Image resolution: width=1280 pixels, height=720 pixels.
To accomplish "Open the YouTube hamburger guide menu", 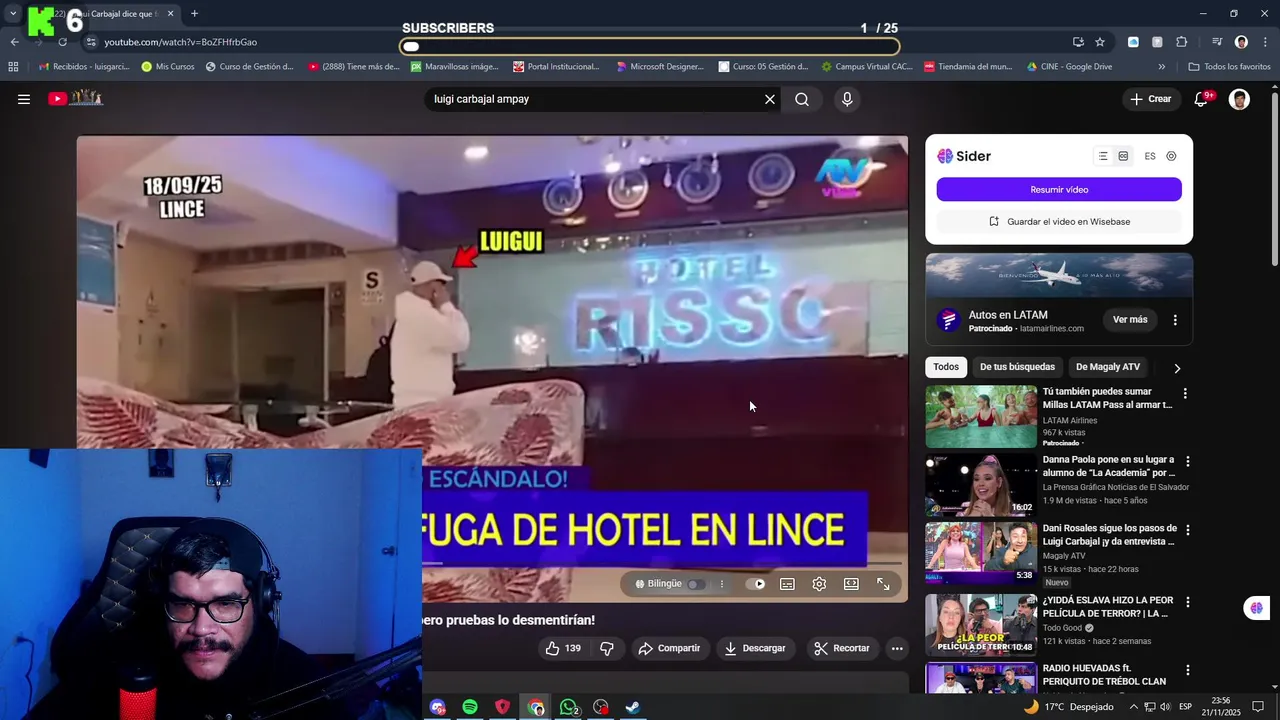I will coord(24,99).
